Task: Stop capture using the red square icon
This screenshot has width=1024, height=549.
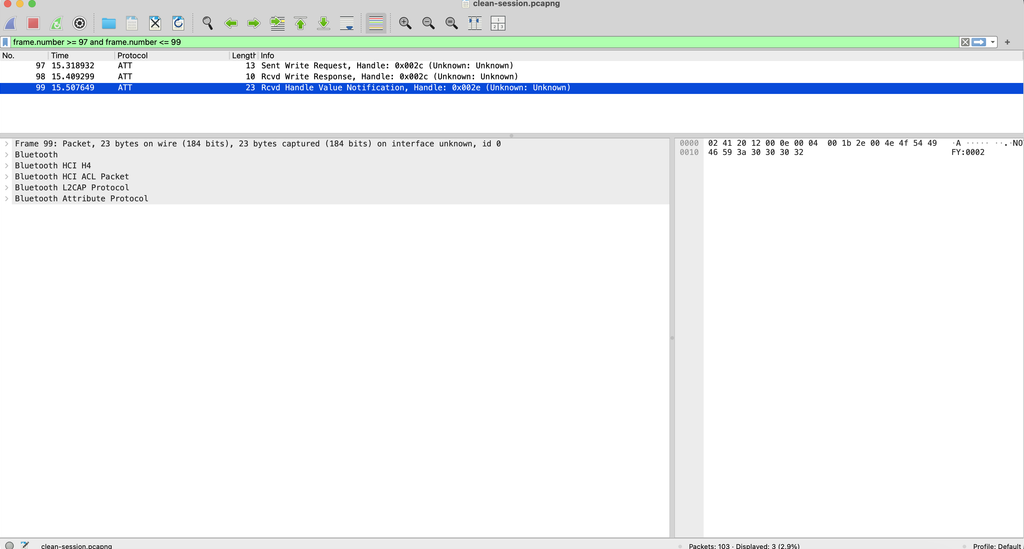Action: pos(33,24)
